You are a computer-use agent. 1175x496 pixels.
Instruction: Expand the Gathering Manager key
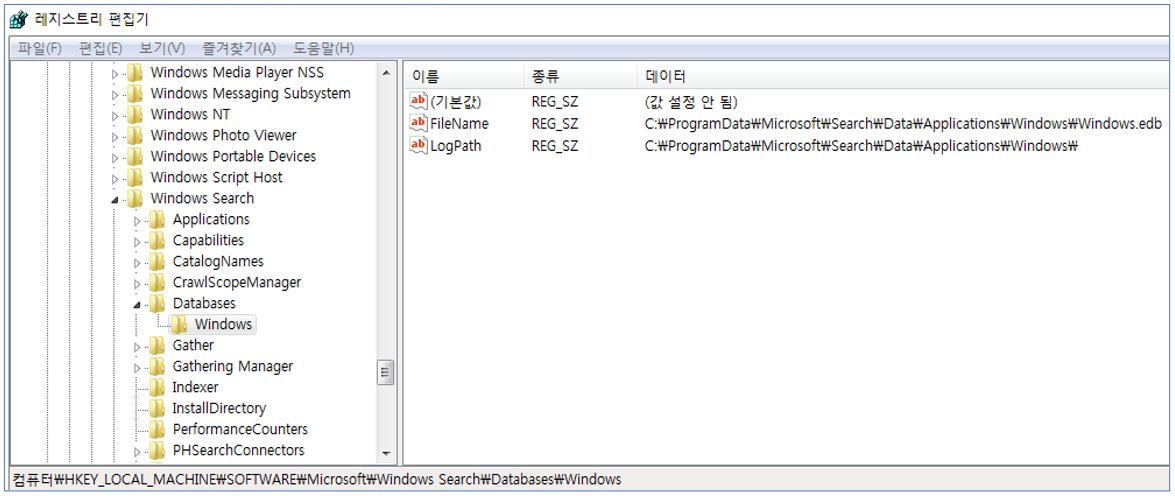click(136, 367)
